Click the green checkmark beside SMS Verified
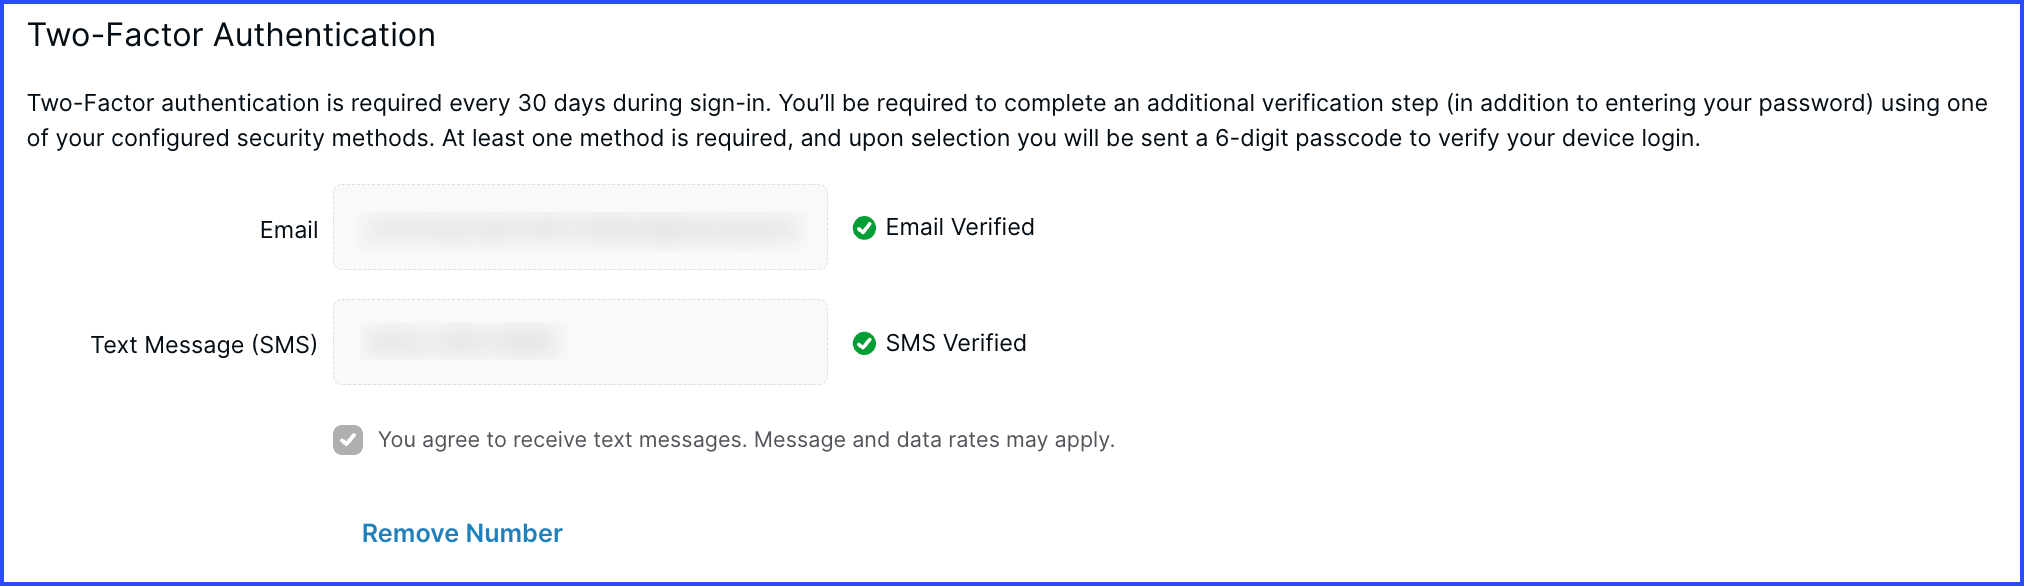This screenshot has height=586, width=2024. point(864,344)
